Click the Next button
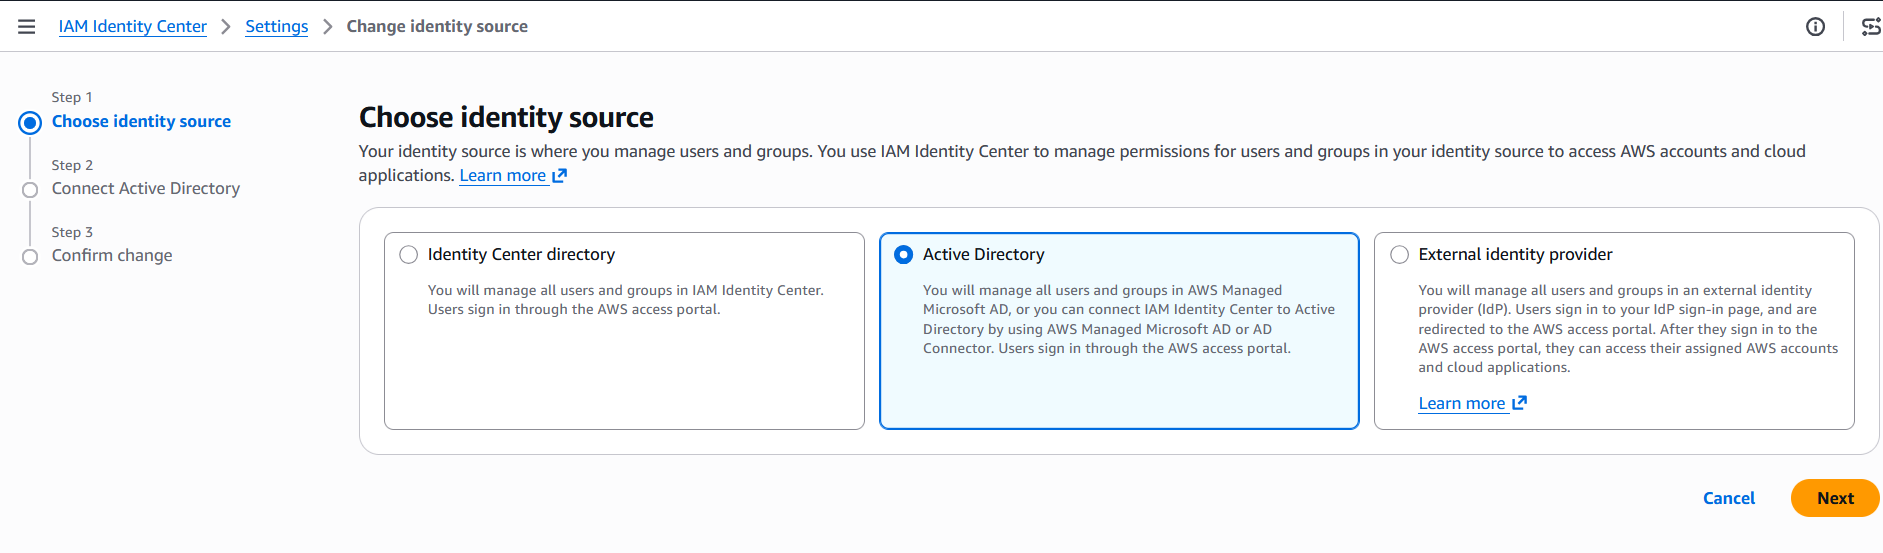 [1835, 498]
